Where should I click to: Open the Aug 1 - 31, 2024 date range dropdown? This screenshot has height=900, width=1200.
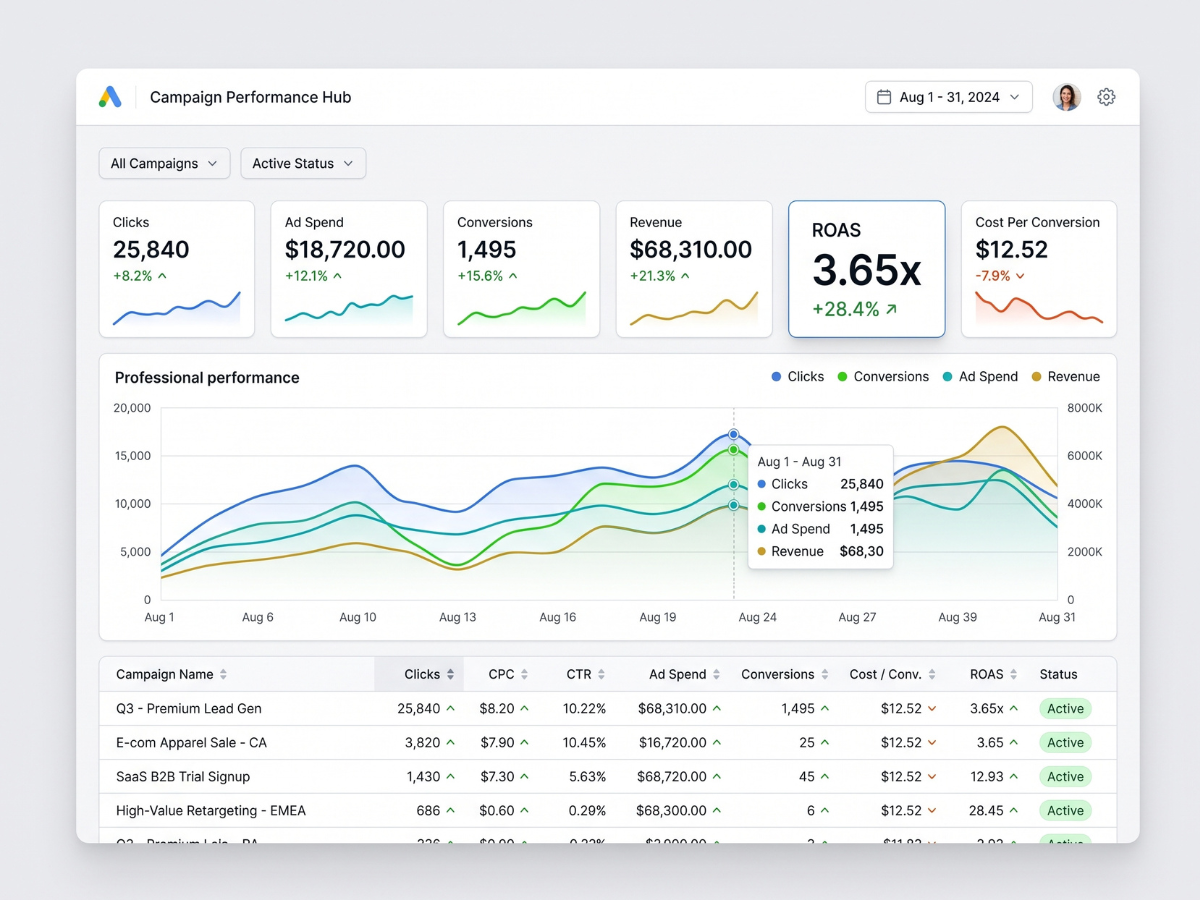click(x=949, y=97)
